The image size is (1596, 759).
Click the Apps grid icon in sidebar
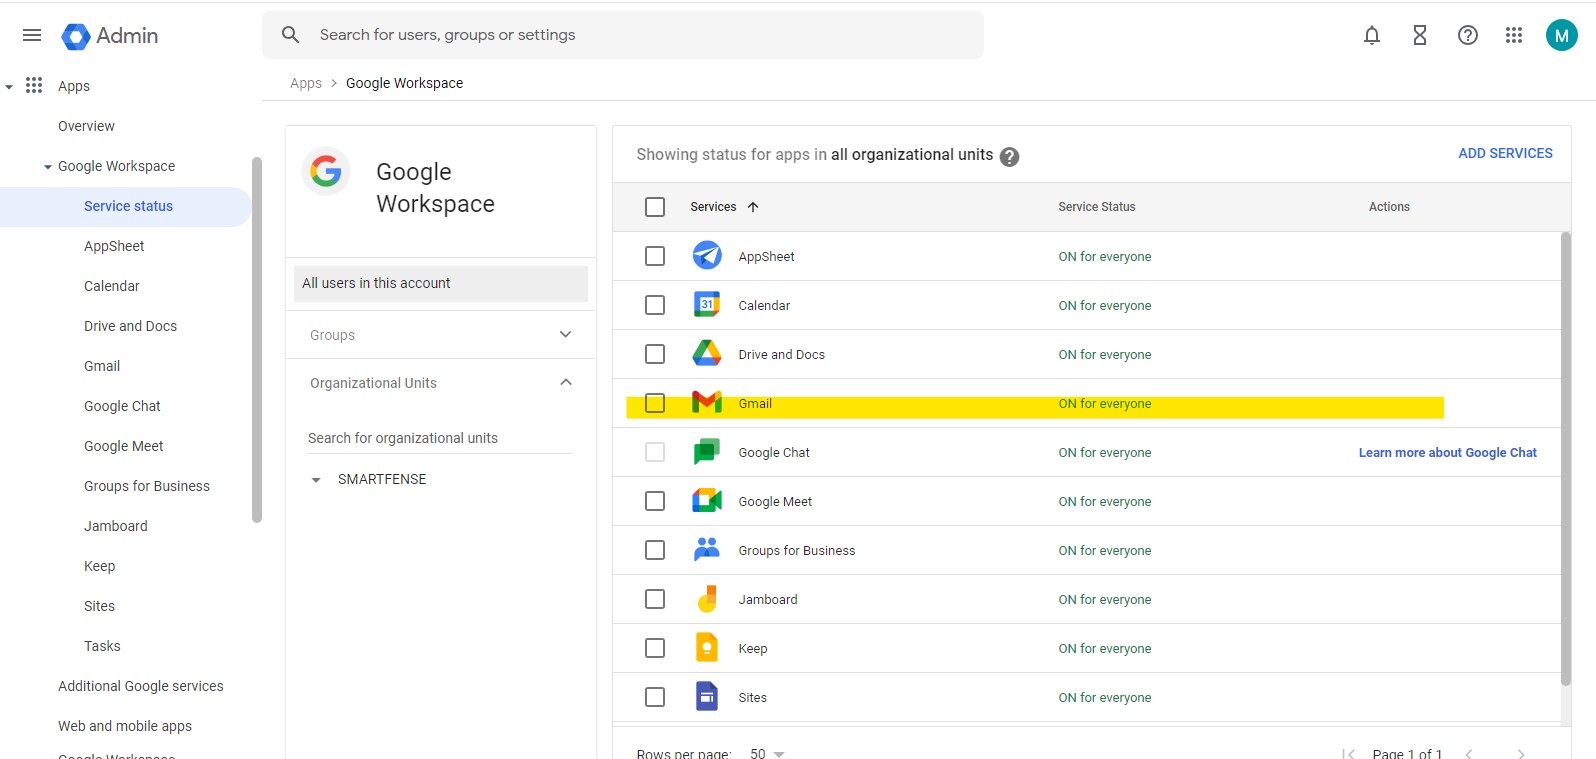[x=34, y=85]
